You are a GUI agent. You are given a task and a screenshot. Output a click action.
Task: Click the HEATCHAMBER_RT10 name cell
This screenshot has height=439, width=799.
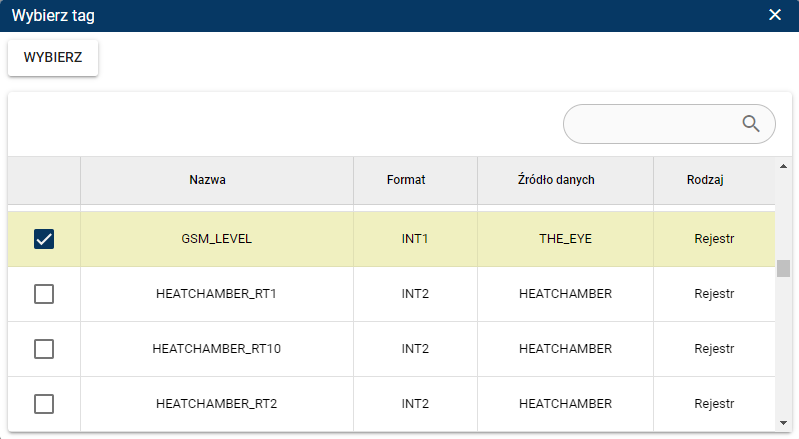pos(216,349)
